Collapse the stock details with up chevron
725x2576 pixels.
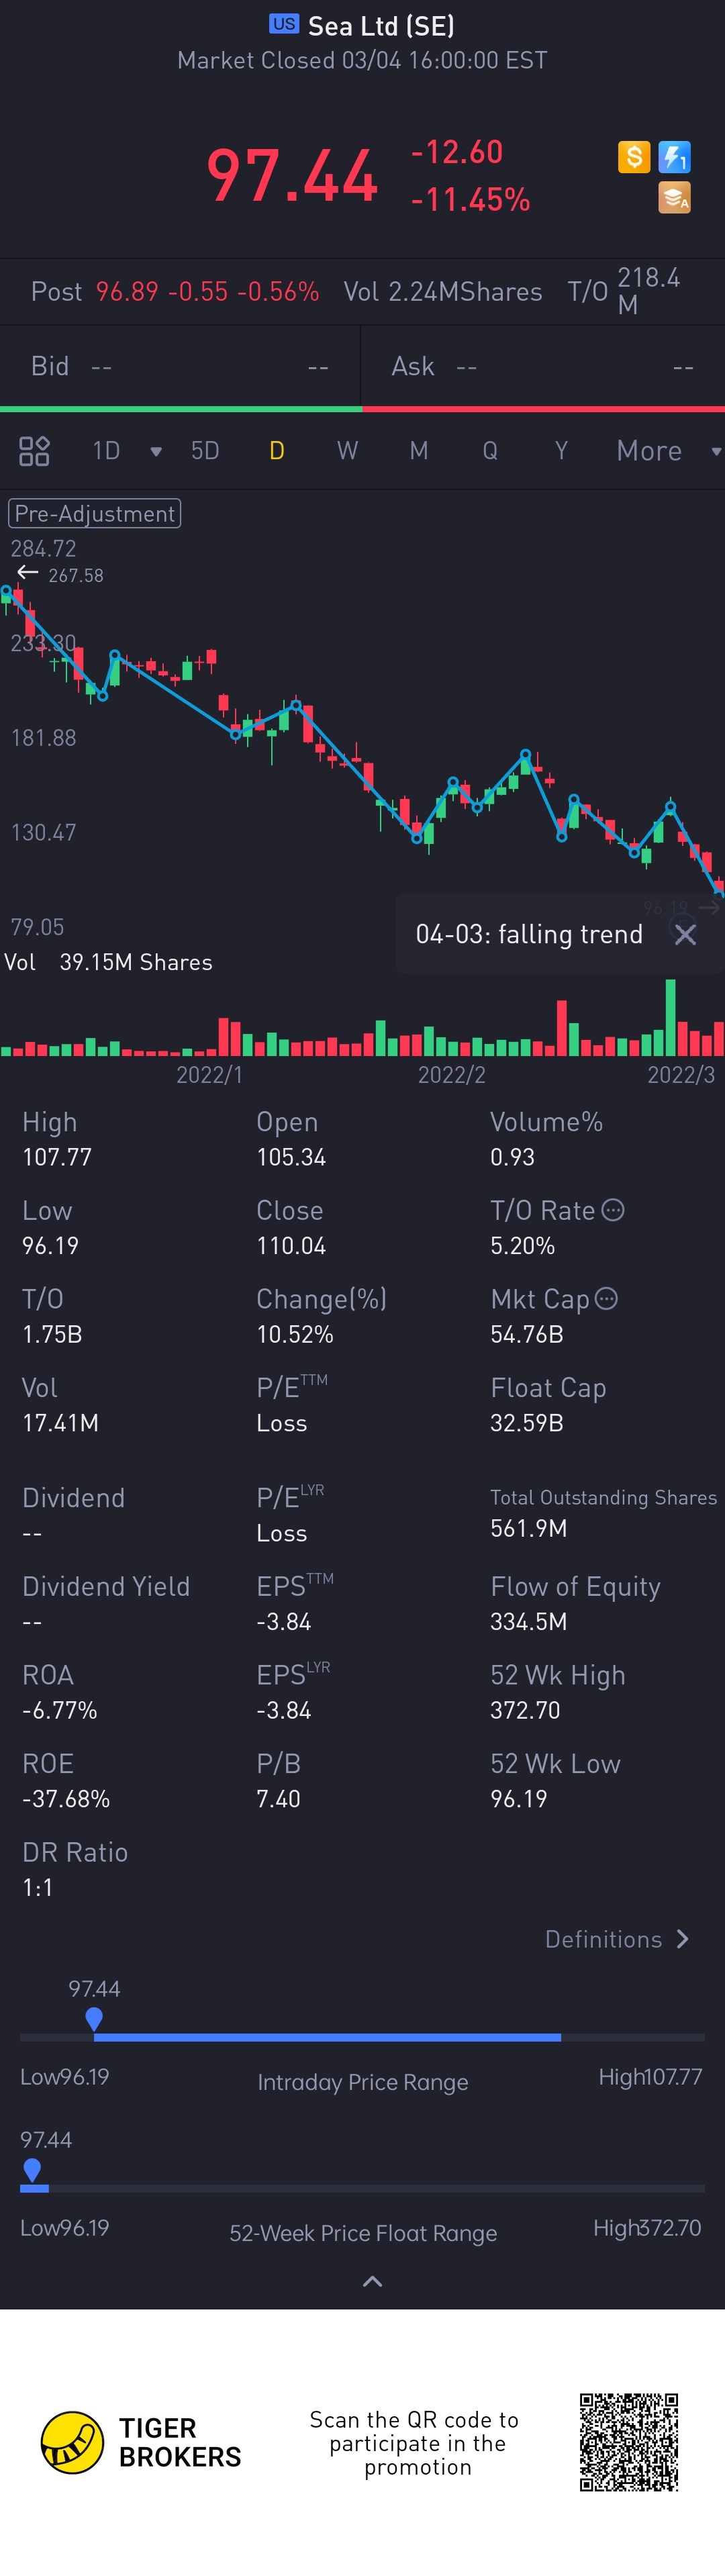click(372, 2281)
